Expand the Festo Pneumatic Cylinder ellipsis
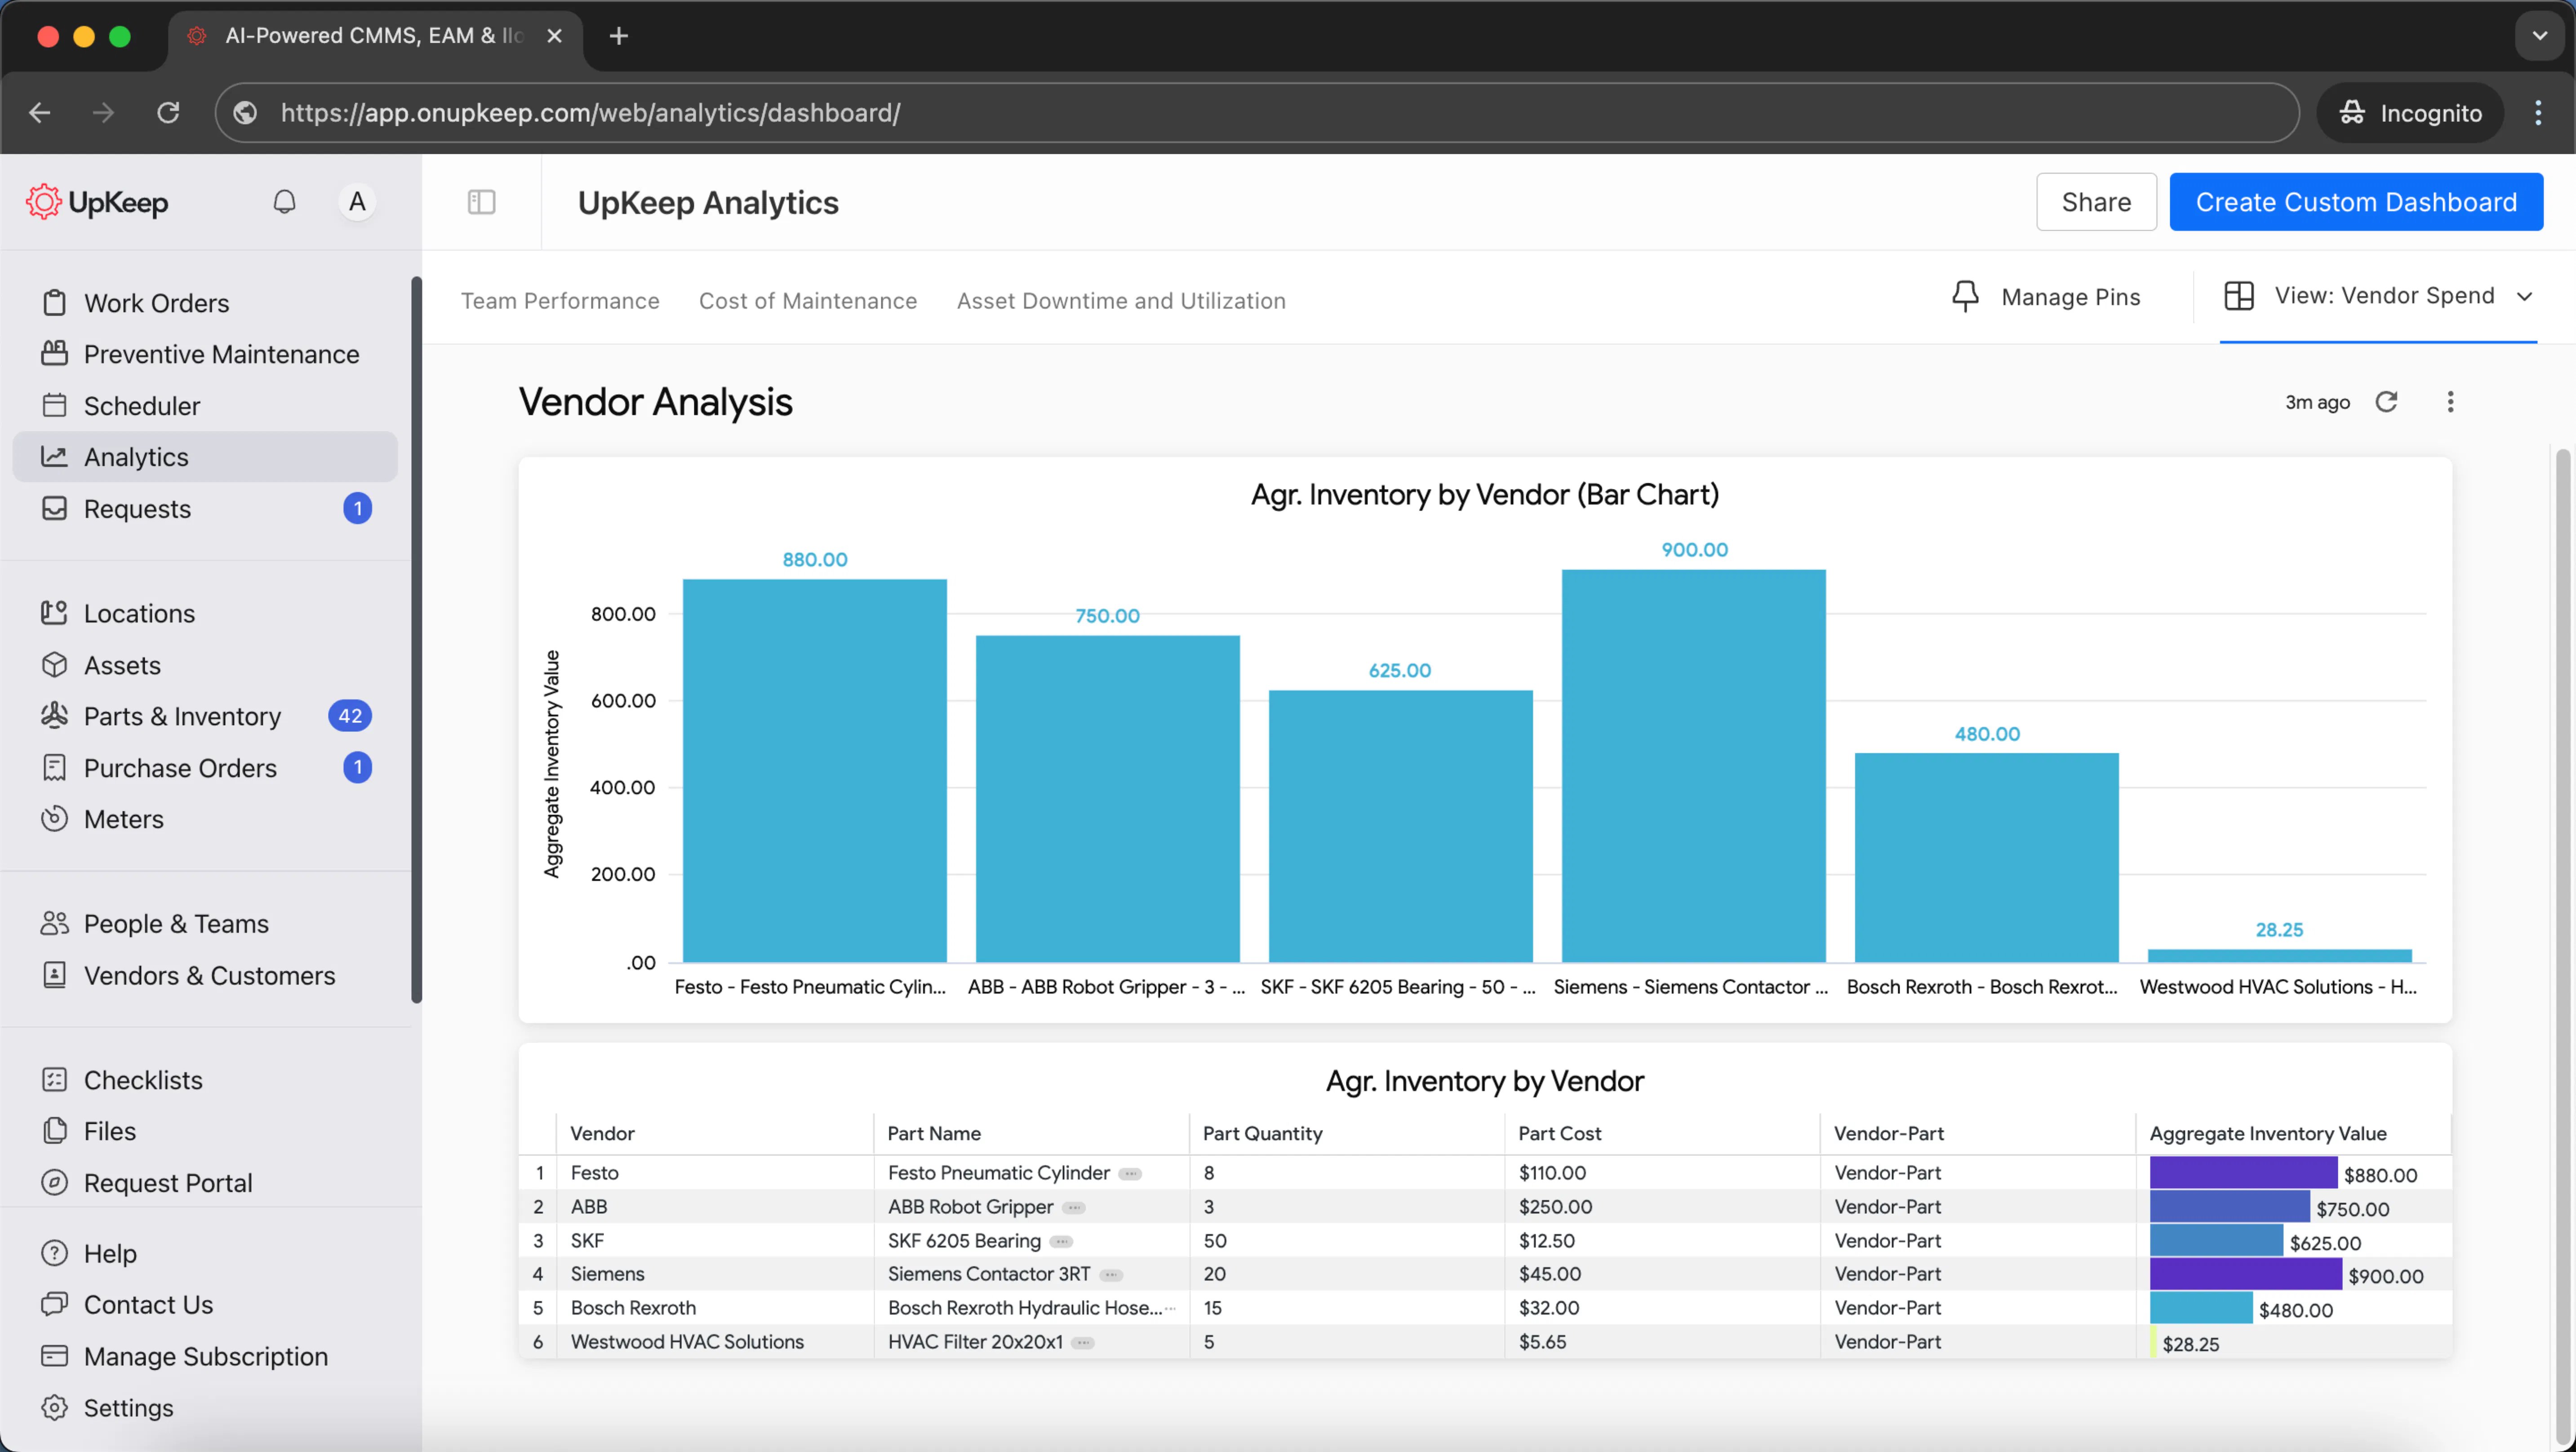The image size is (2576, 1452). [x=1130, y=1174]
